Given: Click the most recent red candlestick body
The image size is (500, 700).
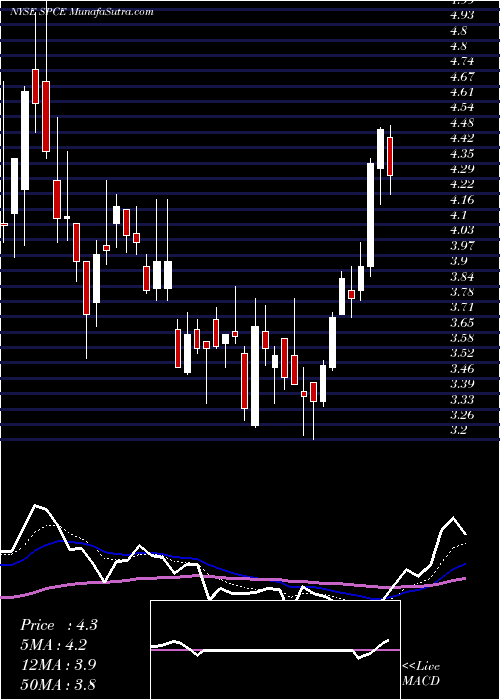Looking at the screenshot, I should point(390,156).
